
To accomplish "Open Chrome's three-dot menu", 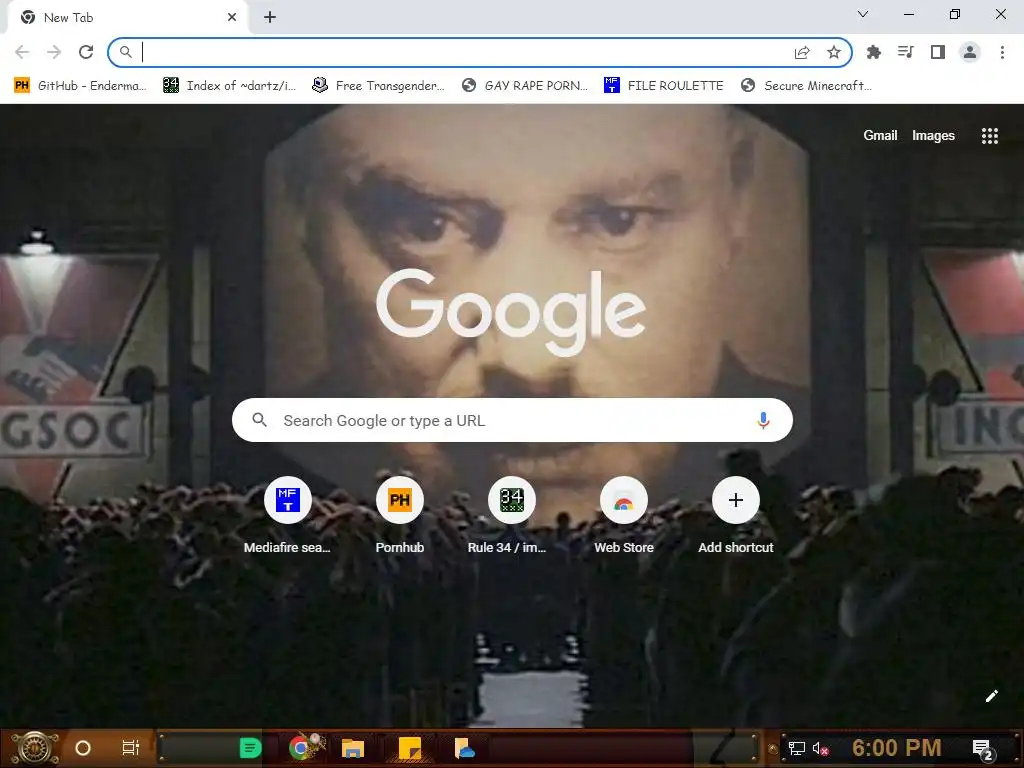I will click(1002, 52).
